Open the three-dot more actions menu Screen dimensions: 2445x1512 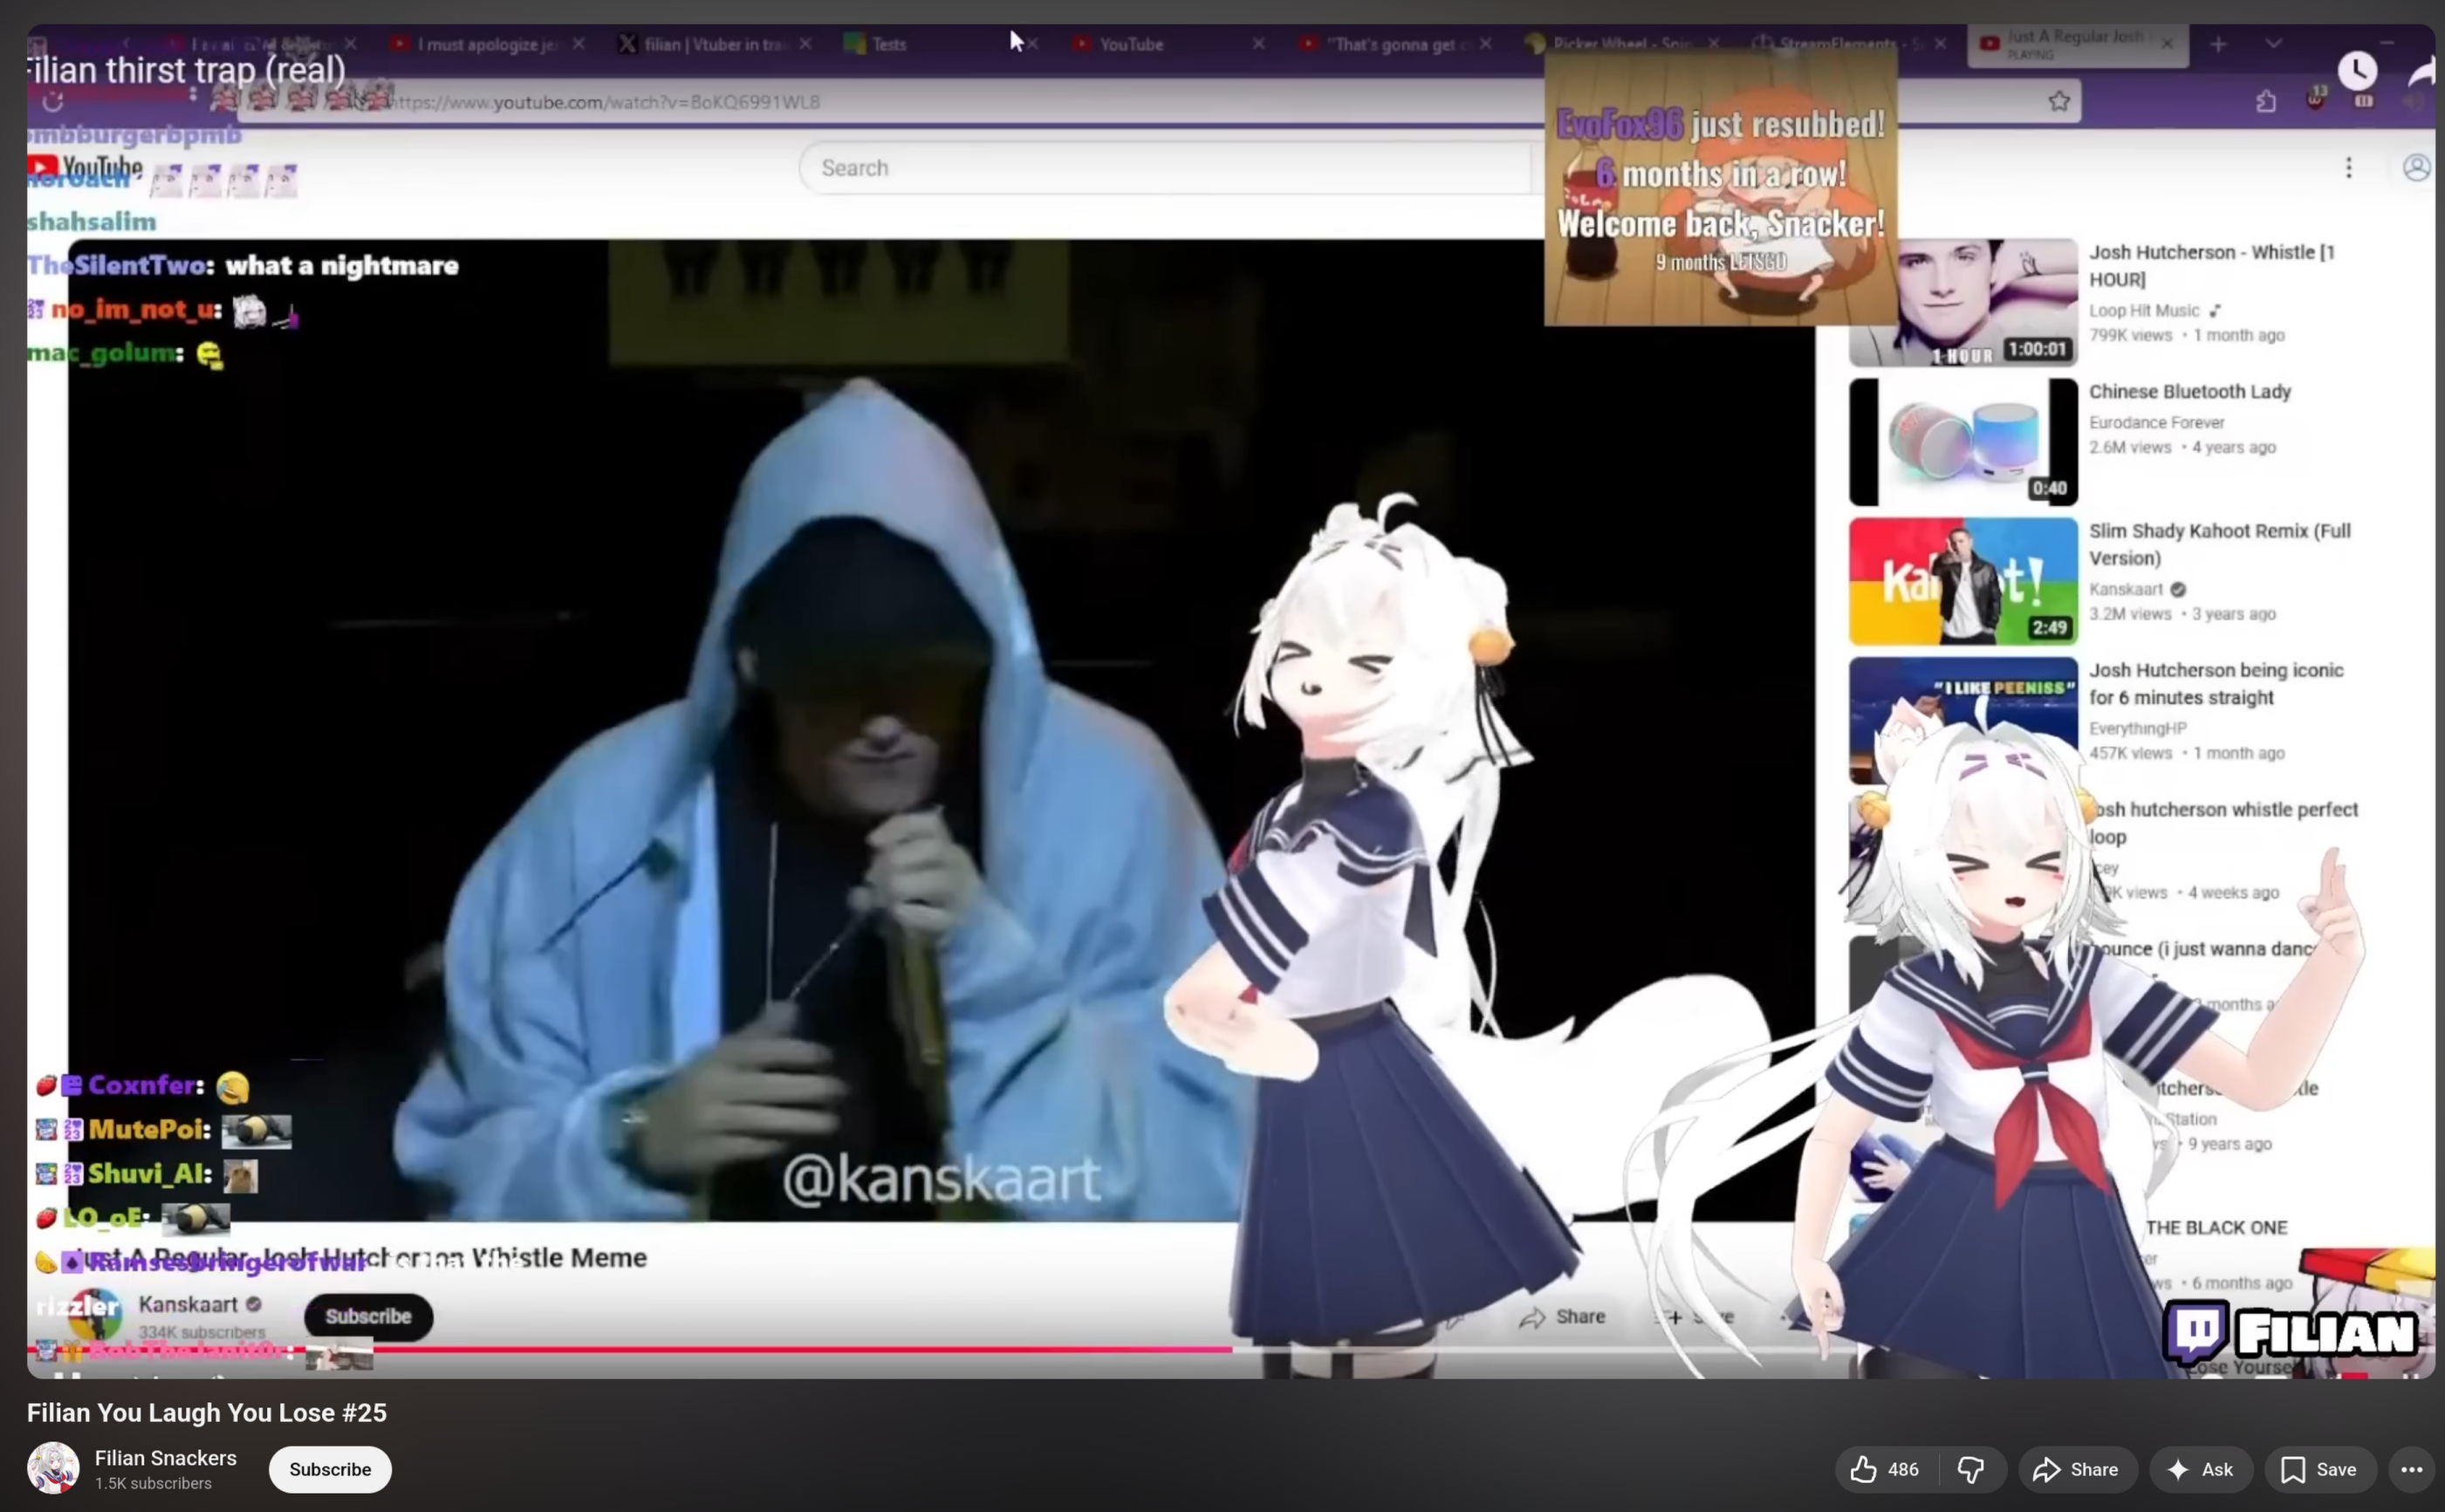(x=2411, y=1469)
